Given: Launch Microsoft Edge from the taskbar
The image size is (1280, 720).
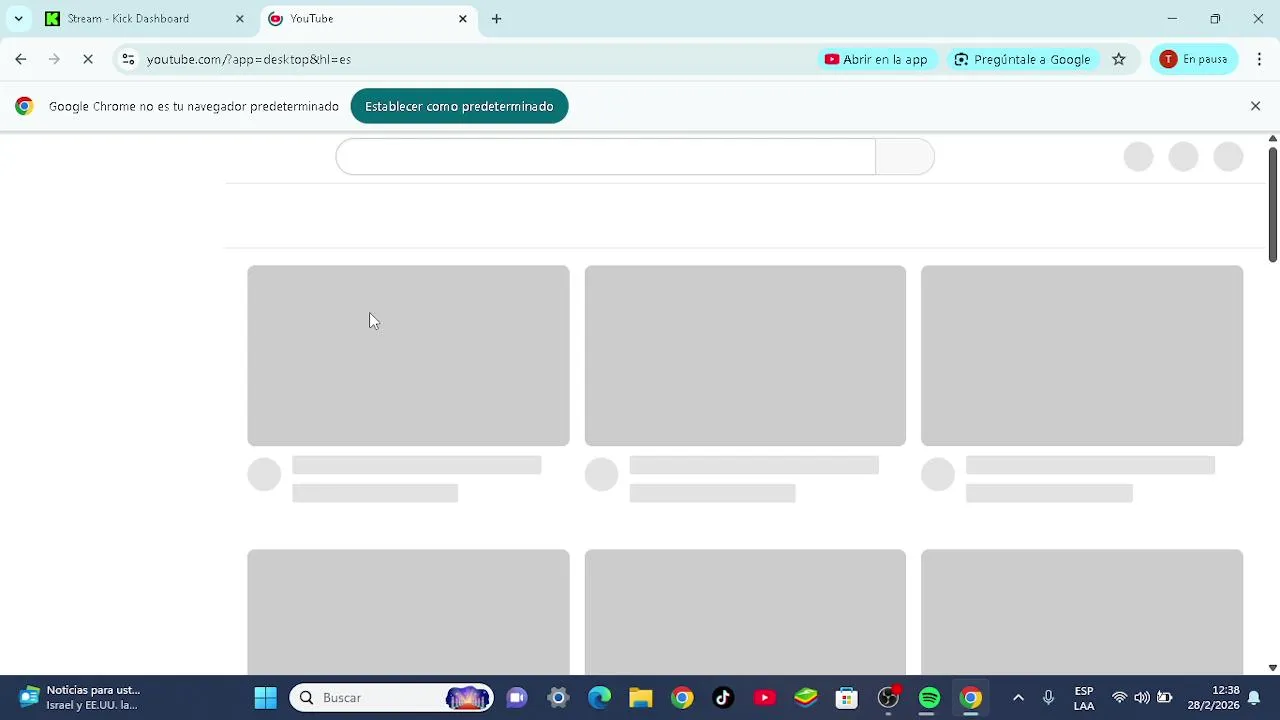Looking at the screenshot, I should pyautogui.click(x=599, y=698).
